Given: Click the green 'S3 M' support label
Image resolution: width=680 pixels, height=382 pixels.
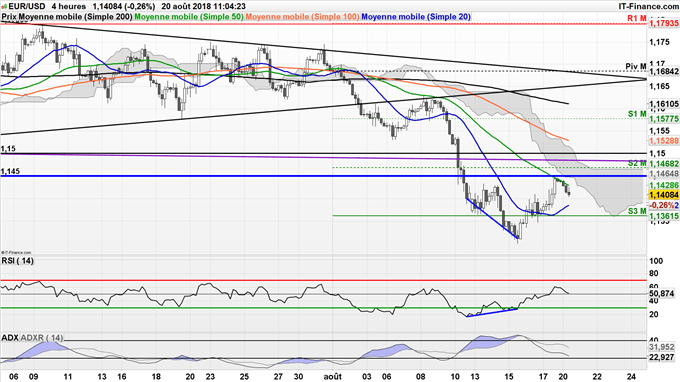Looking at the screenshot, I should point(637,211).
